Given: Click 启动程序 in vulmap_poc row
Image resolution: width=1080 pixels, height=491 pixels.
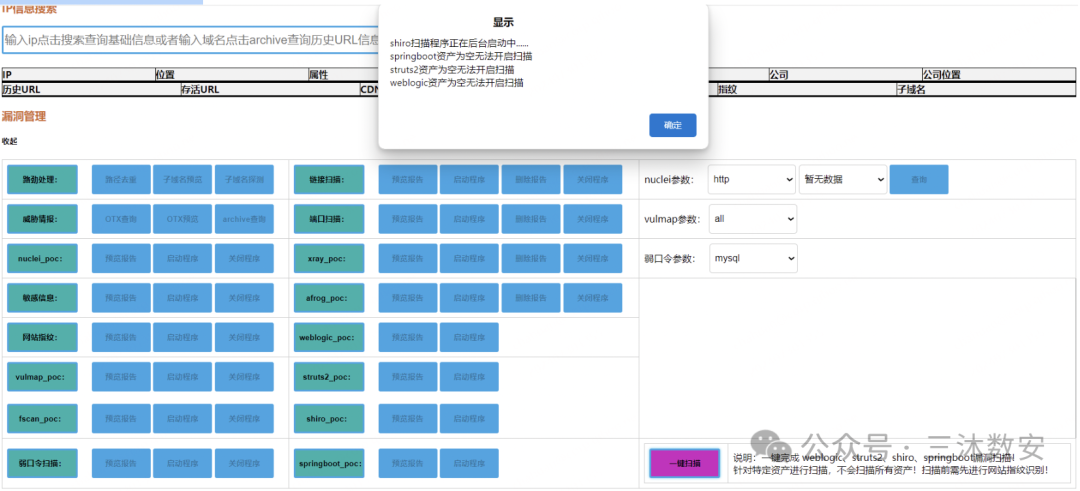Looking at the screenshot, I should click(x=183, y=377).
